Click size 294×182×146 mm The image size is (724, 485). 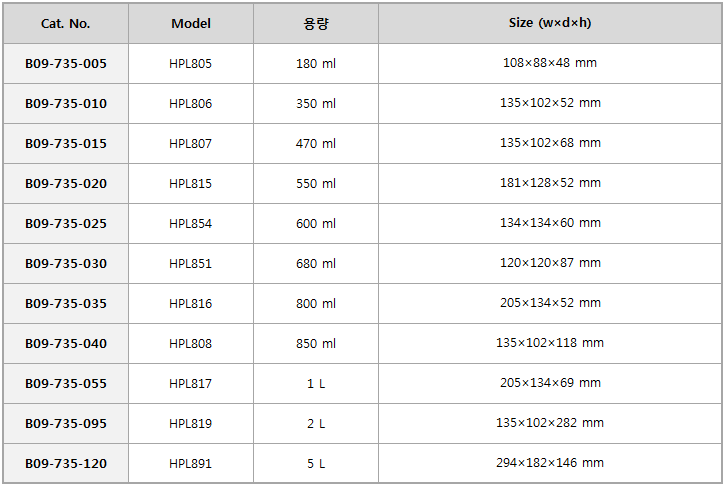pos(550,462)
